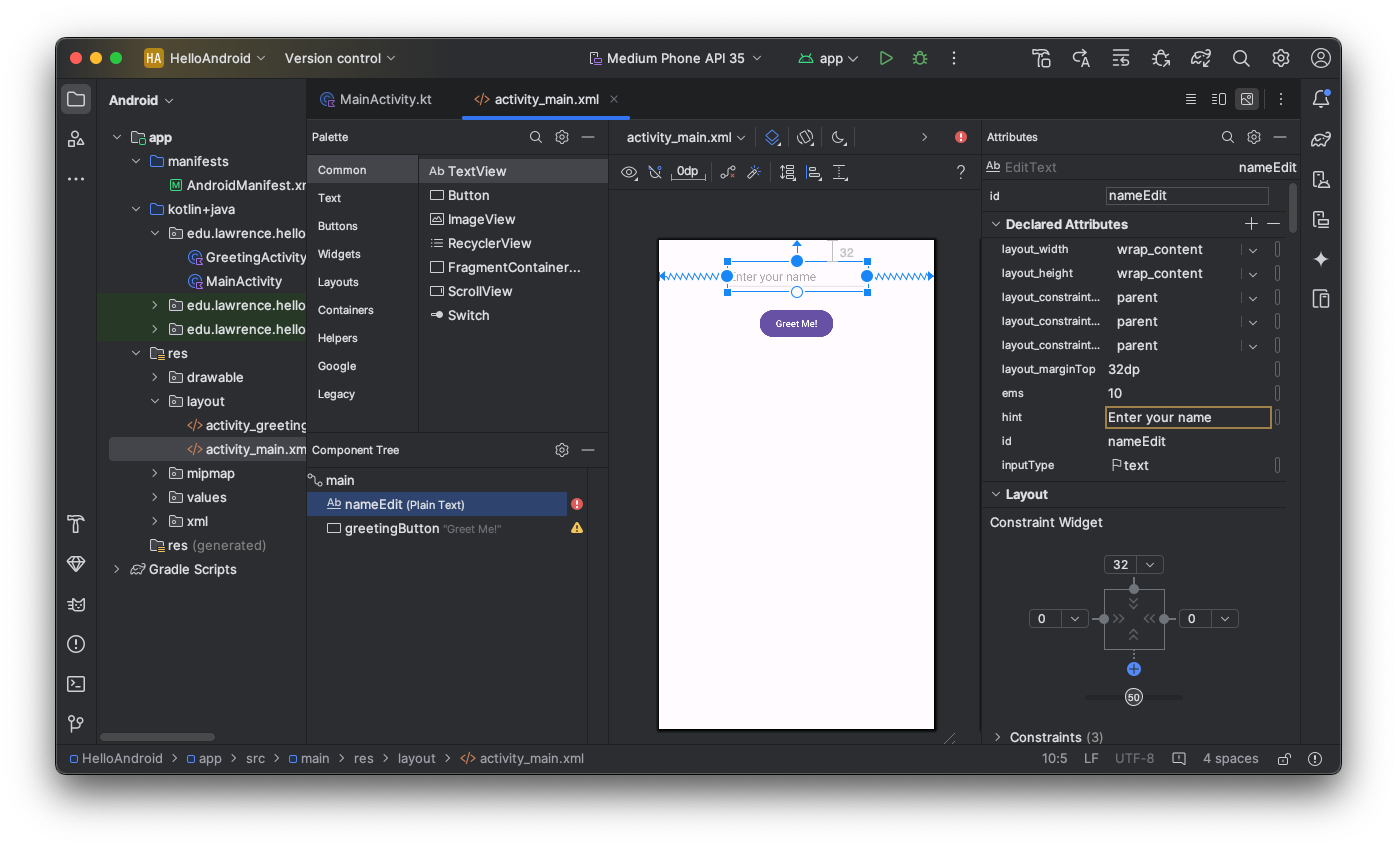
Task: Open top margin 32 dropdown in Constraint Widget
Action: point(1151,565)
